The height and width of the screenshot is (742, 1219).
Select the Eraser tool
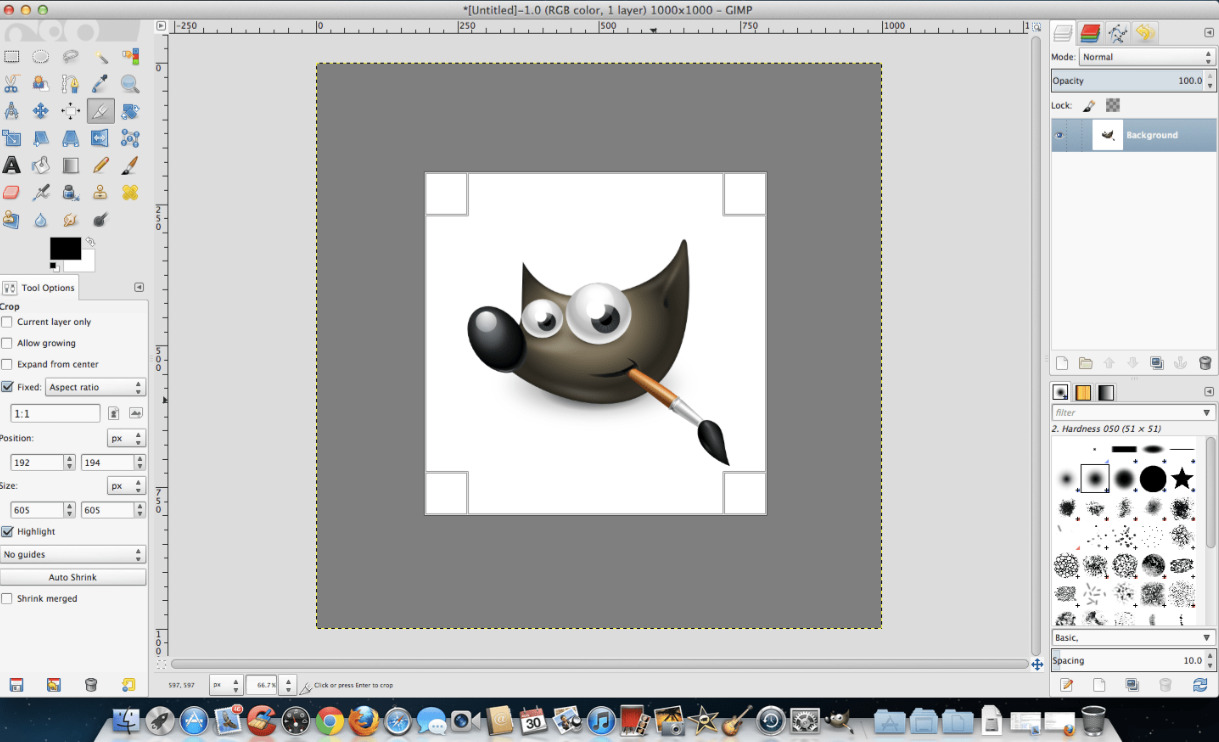click(11, 192)
